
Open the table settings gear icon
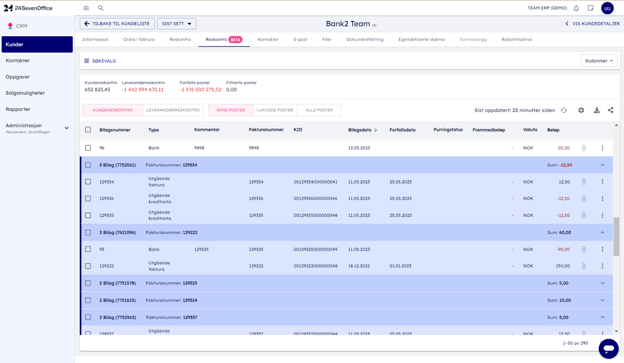point(581,110)
